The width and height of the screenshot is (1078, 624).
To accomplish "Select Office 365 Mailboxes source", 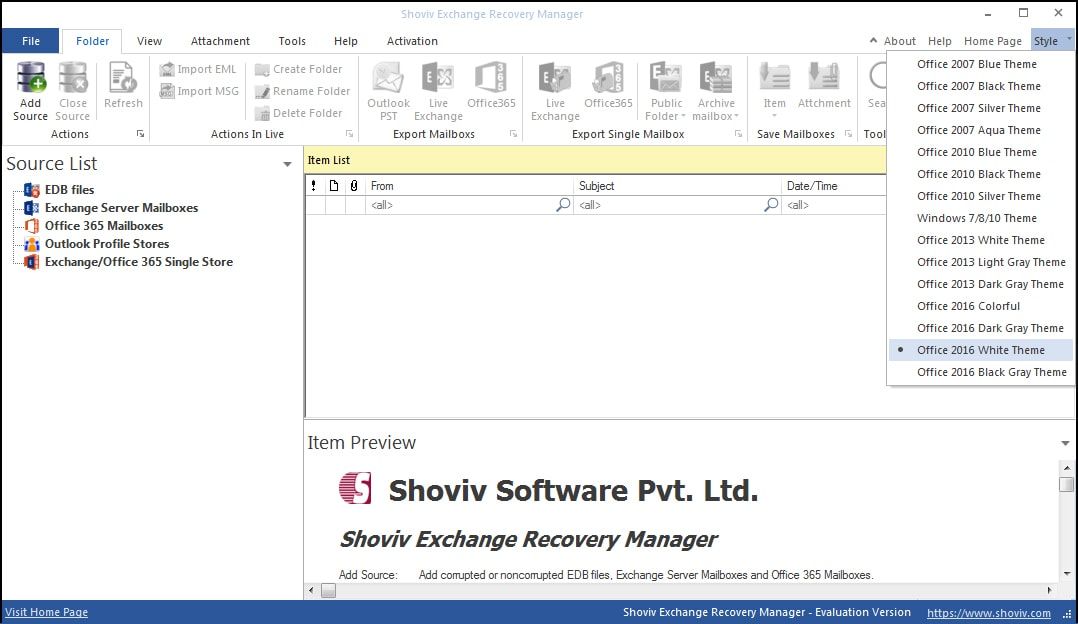I will click(104, 225).
